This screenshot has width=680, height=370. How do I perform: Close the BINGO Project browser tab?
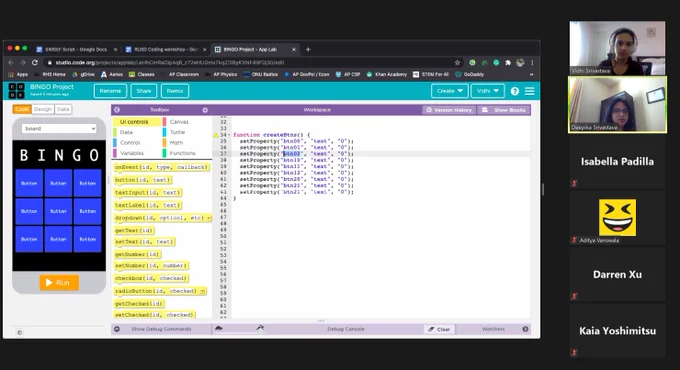(x=294, y=49)
